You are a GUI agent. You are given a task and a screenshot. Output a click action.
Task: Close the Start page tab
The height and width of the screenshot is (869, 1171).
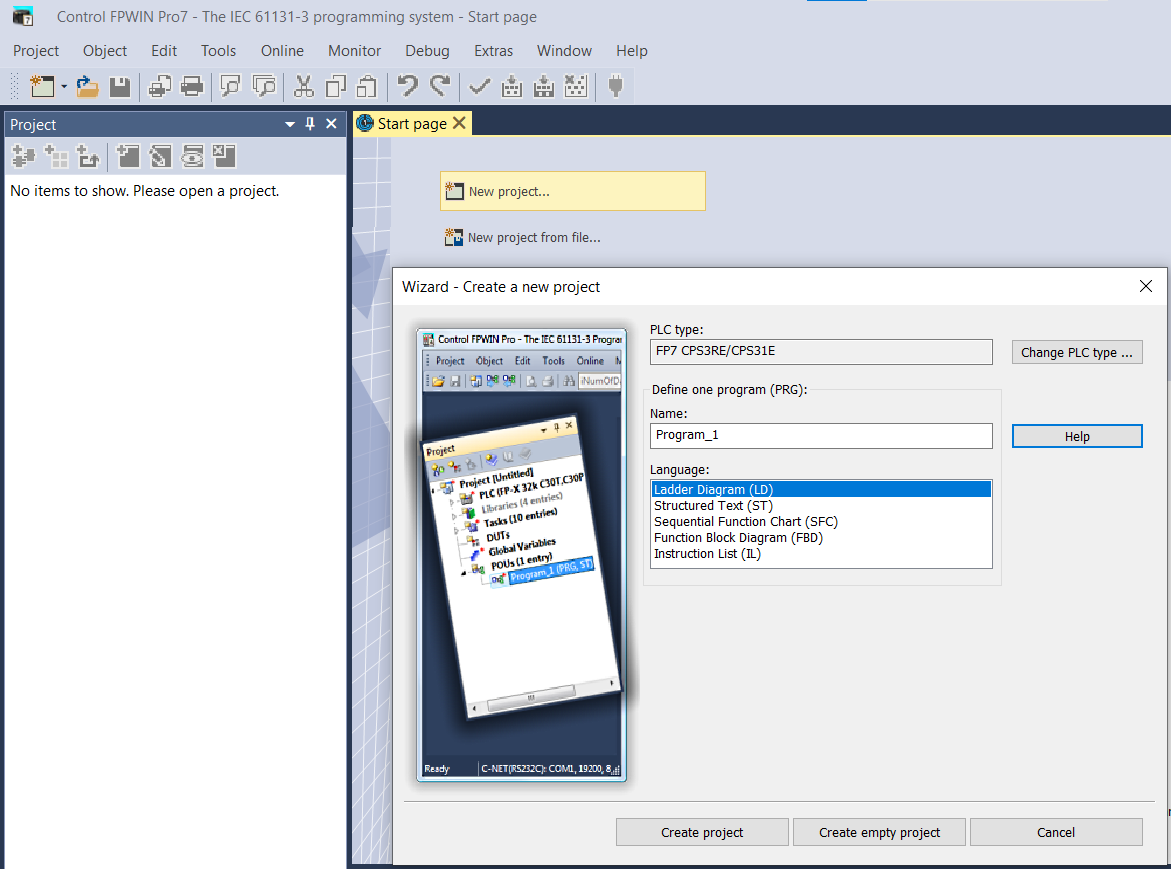tap(460, 123)
